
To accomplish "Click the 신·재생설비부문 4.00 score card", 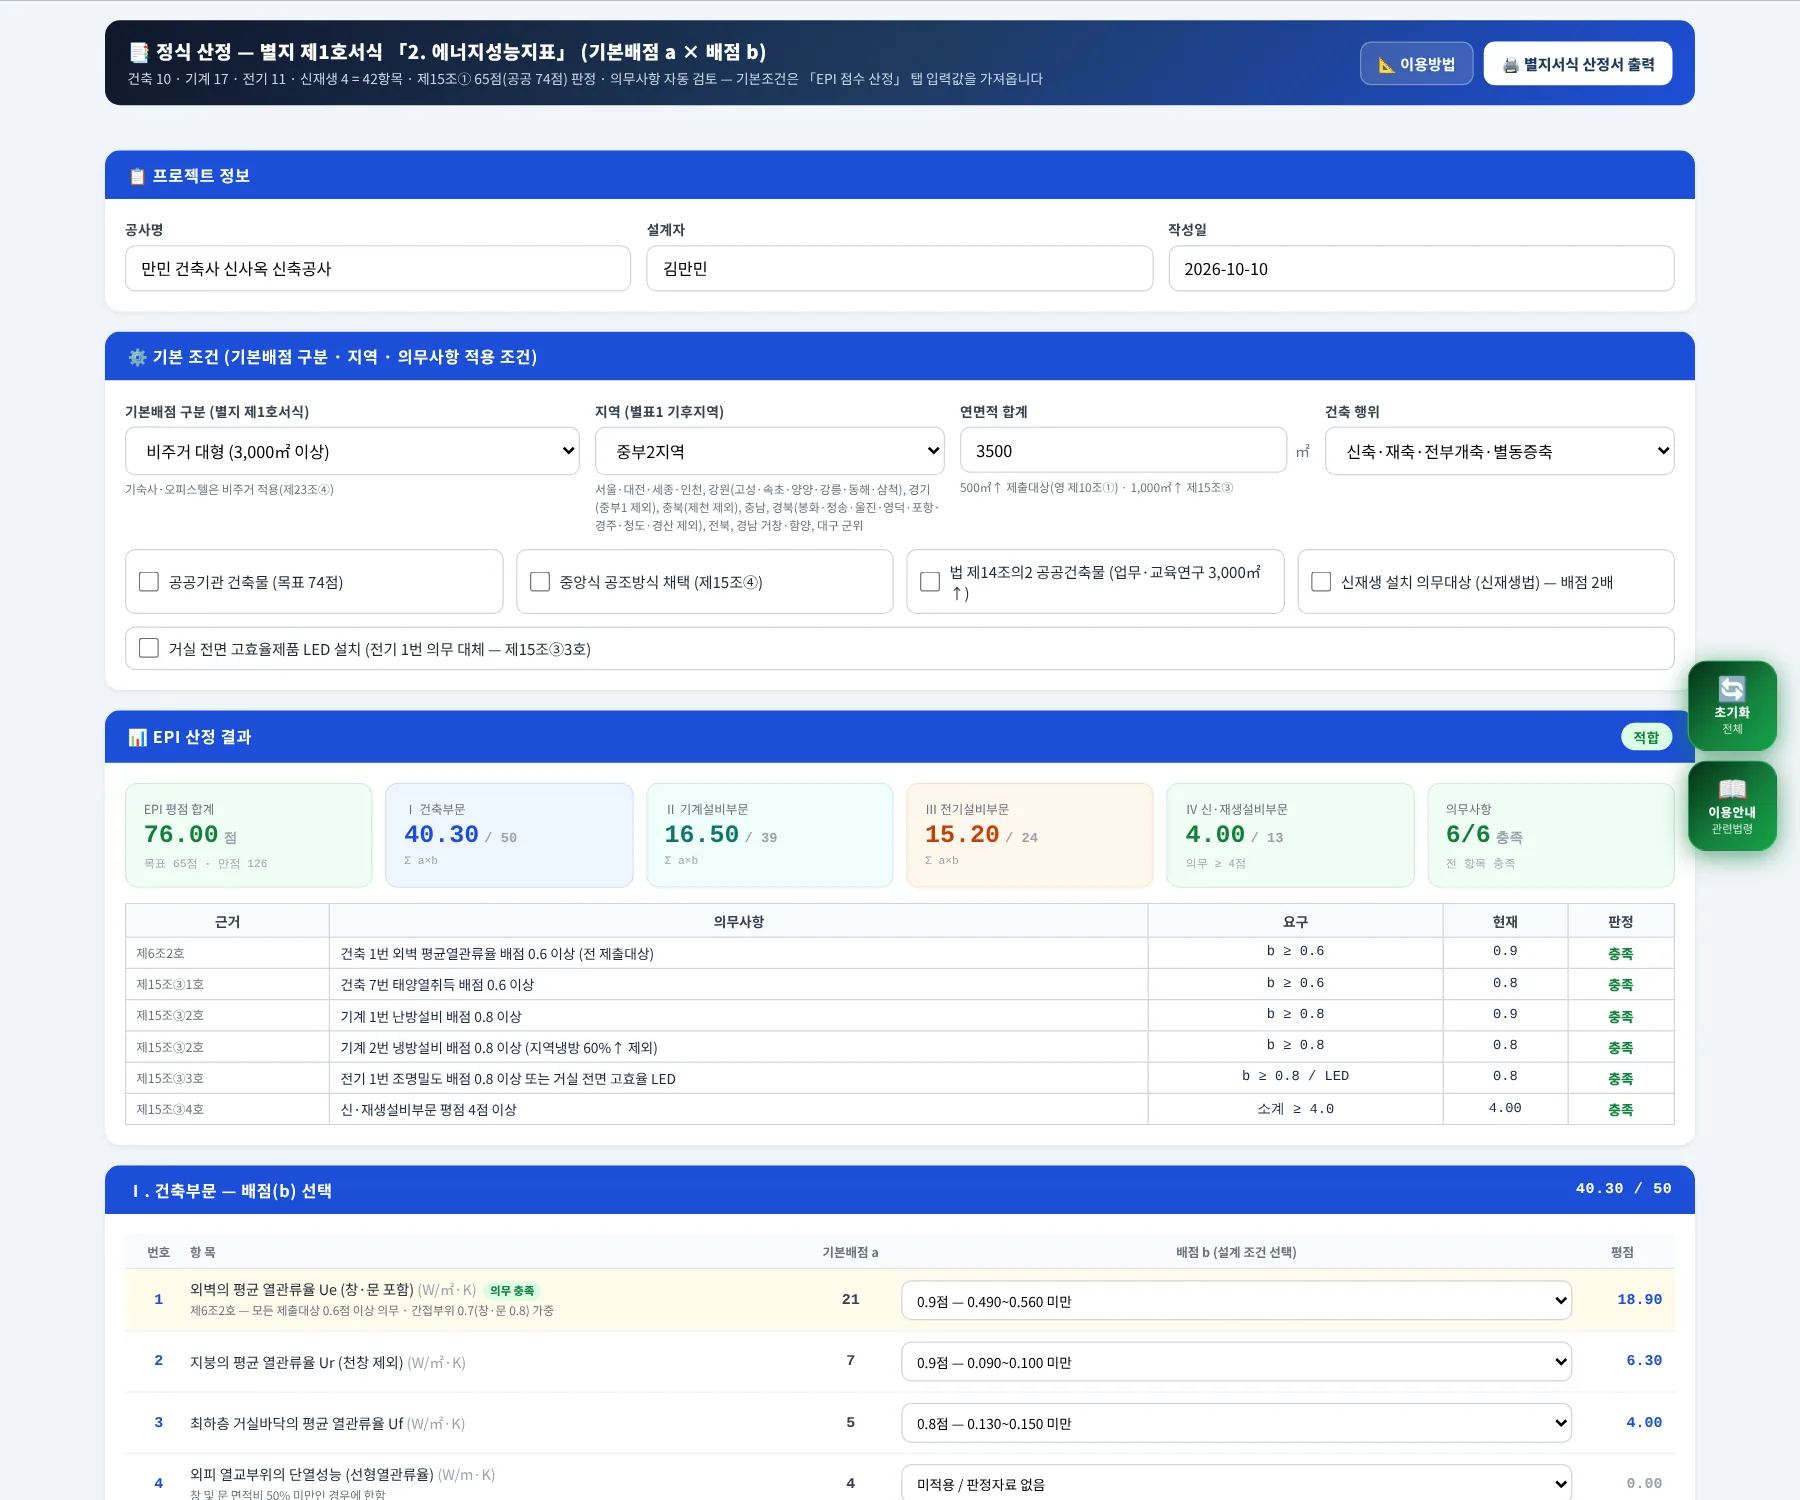I will pos(1290,835).
